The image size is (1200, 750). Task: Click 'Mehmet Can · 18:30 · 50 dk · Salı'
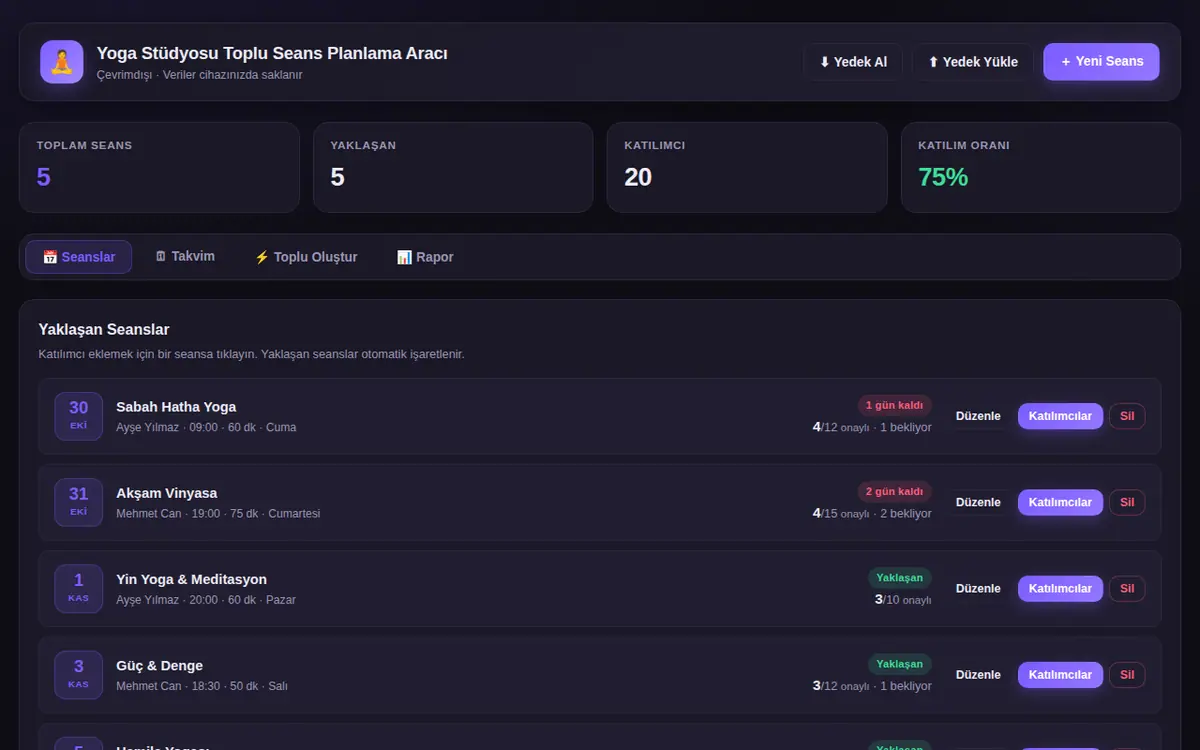(x=202, y=686)
